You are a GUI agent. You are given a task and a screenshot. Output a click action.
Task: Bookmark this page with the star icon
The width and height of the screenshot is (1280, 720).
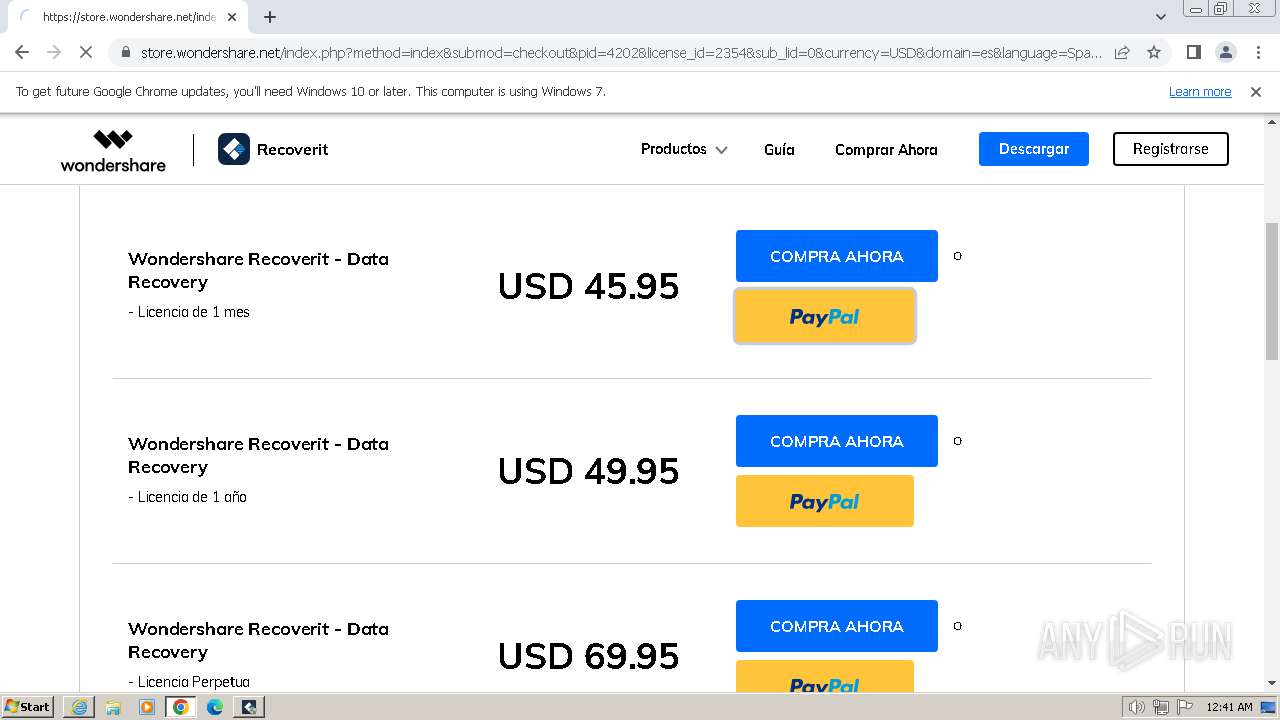tap(1154, 52)
